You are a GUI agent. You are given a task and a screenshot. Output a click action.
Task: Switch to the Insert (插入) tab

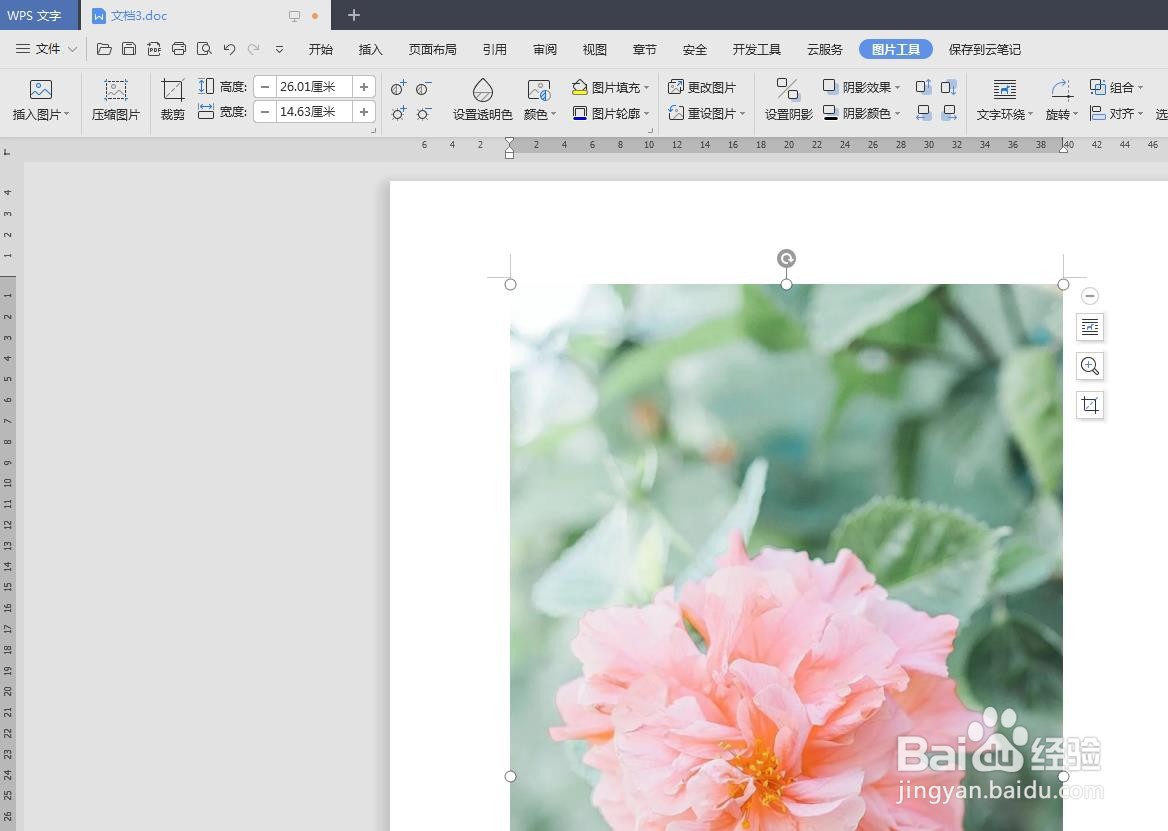[370, 49]
